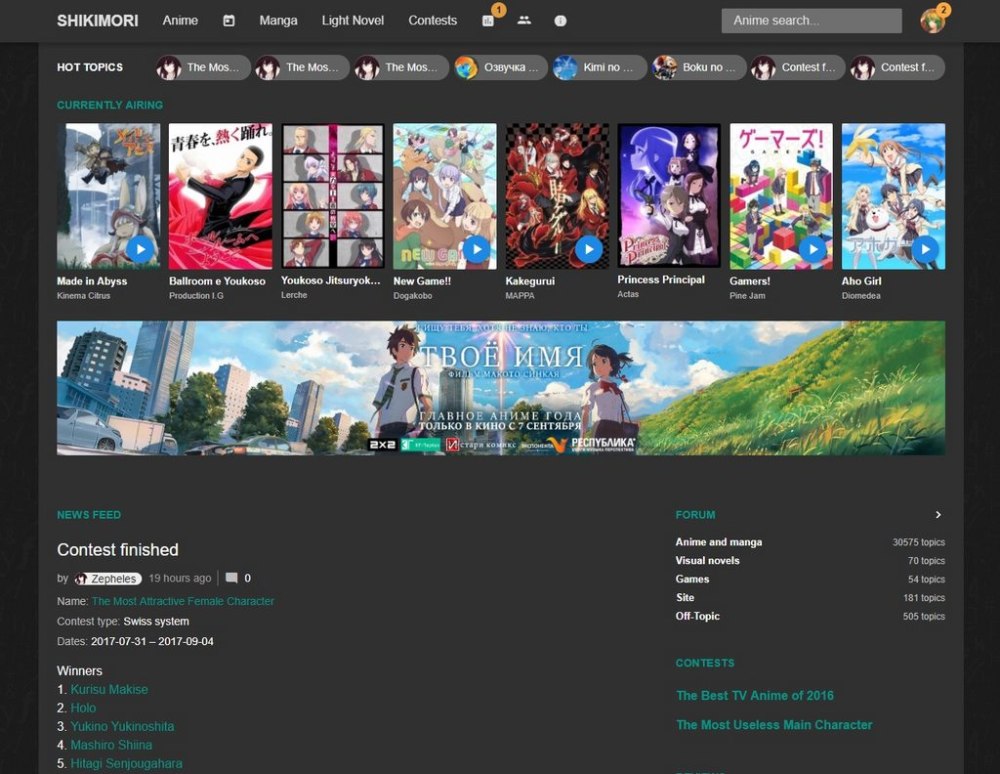Open Mashiro Shiina winner link
1000x774 pixels.
(111, 745)
